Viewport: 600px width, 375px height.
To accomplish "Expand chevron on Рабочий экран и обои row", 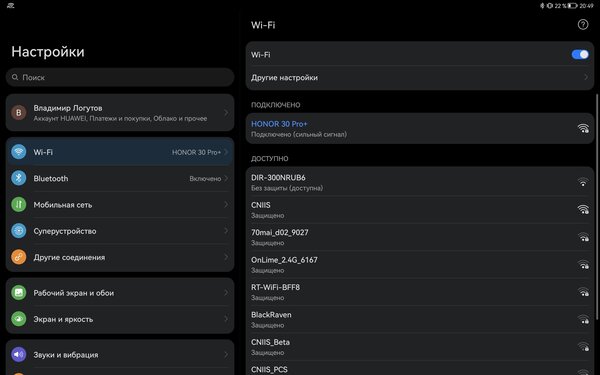I will [x=226, y=293].
